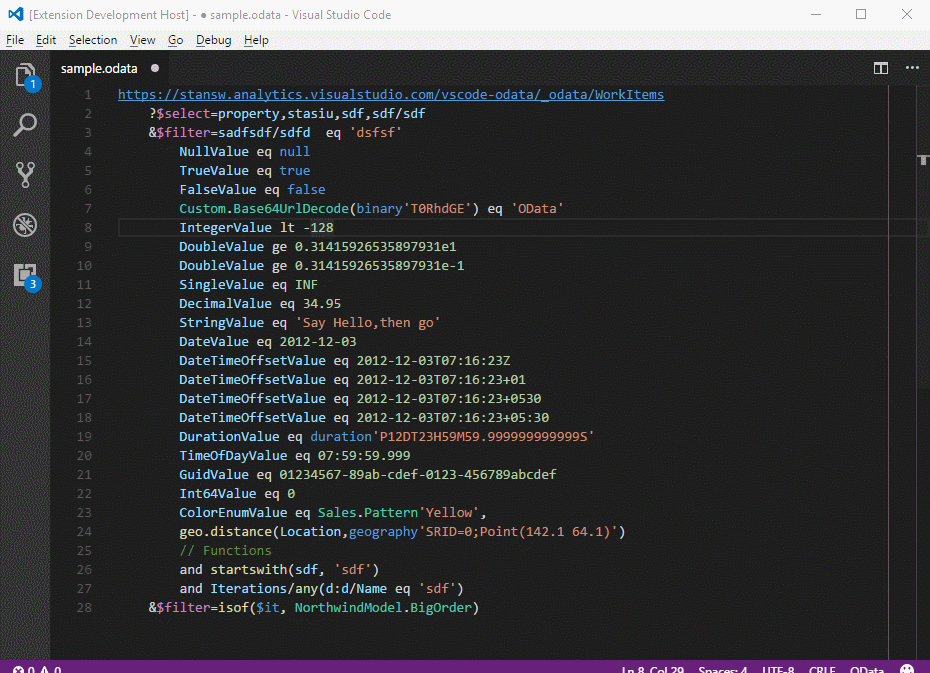Open the Explorer view in the activity bar
Screen dimensions: 930x673
click(25, 75)
